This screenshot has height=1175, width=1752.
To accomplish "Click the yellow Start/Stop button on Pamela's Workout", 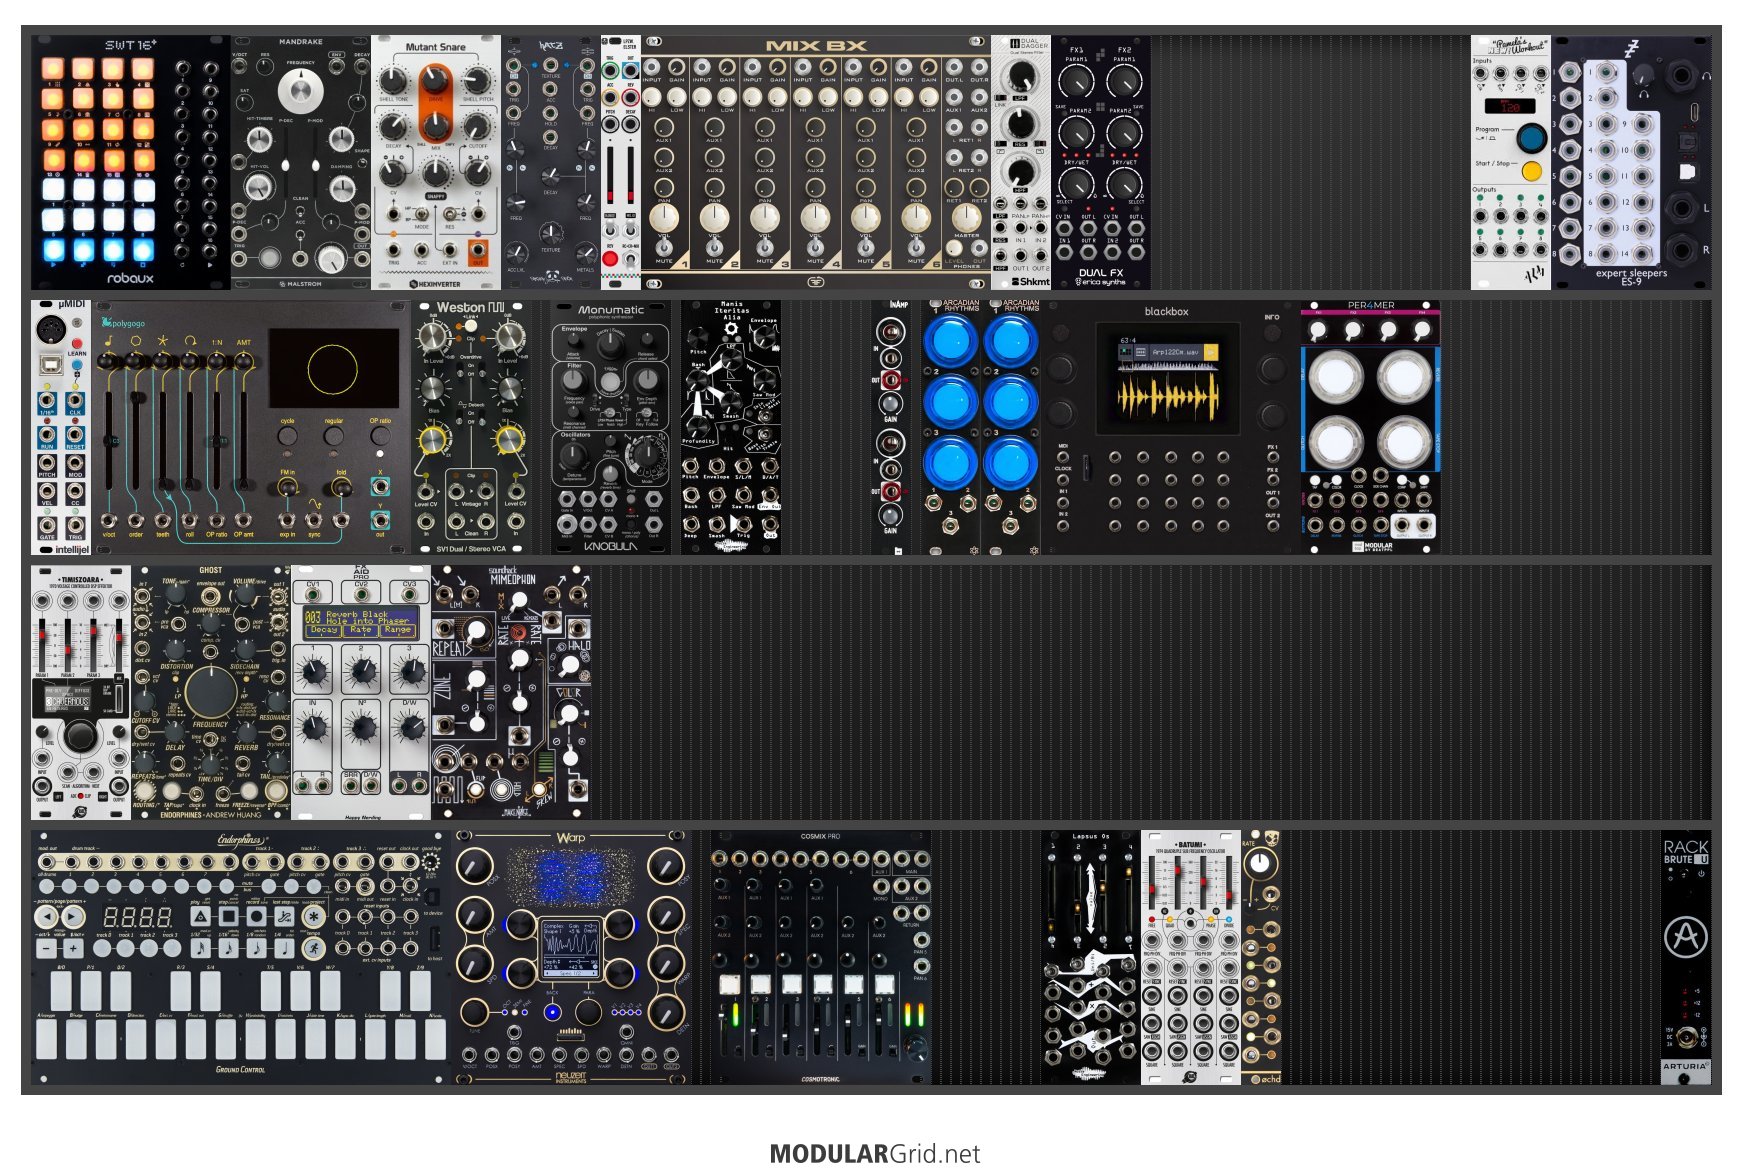I will (x=1531, y=171).
